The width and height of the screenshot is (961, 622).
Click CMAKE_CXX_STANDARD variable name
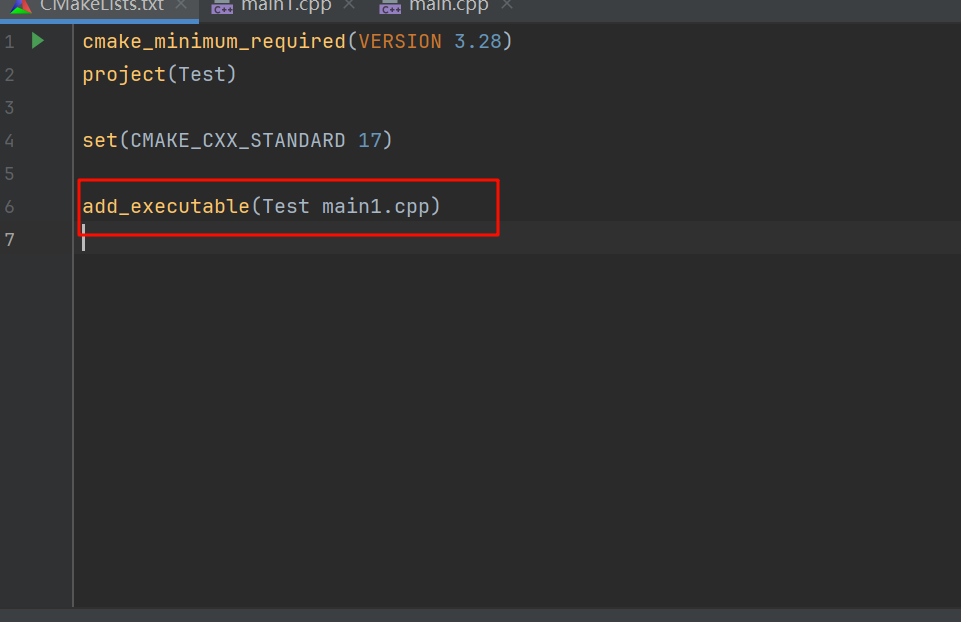coord(238,141)
